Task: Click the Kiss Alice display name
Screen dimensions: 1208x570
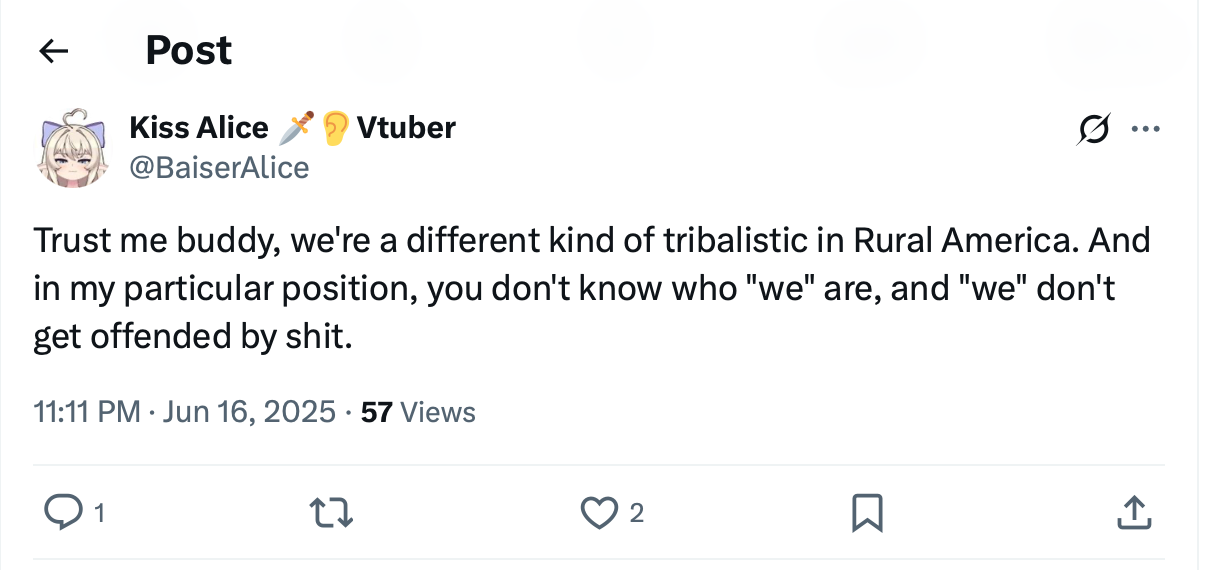Action: click(198, 128)
